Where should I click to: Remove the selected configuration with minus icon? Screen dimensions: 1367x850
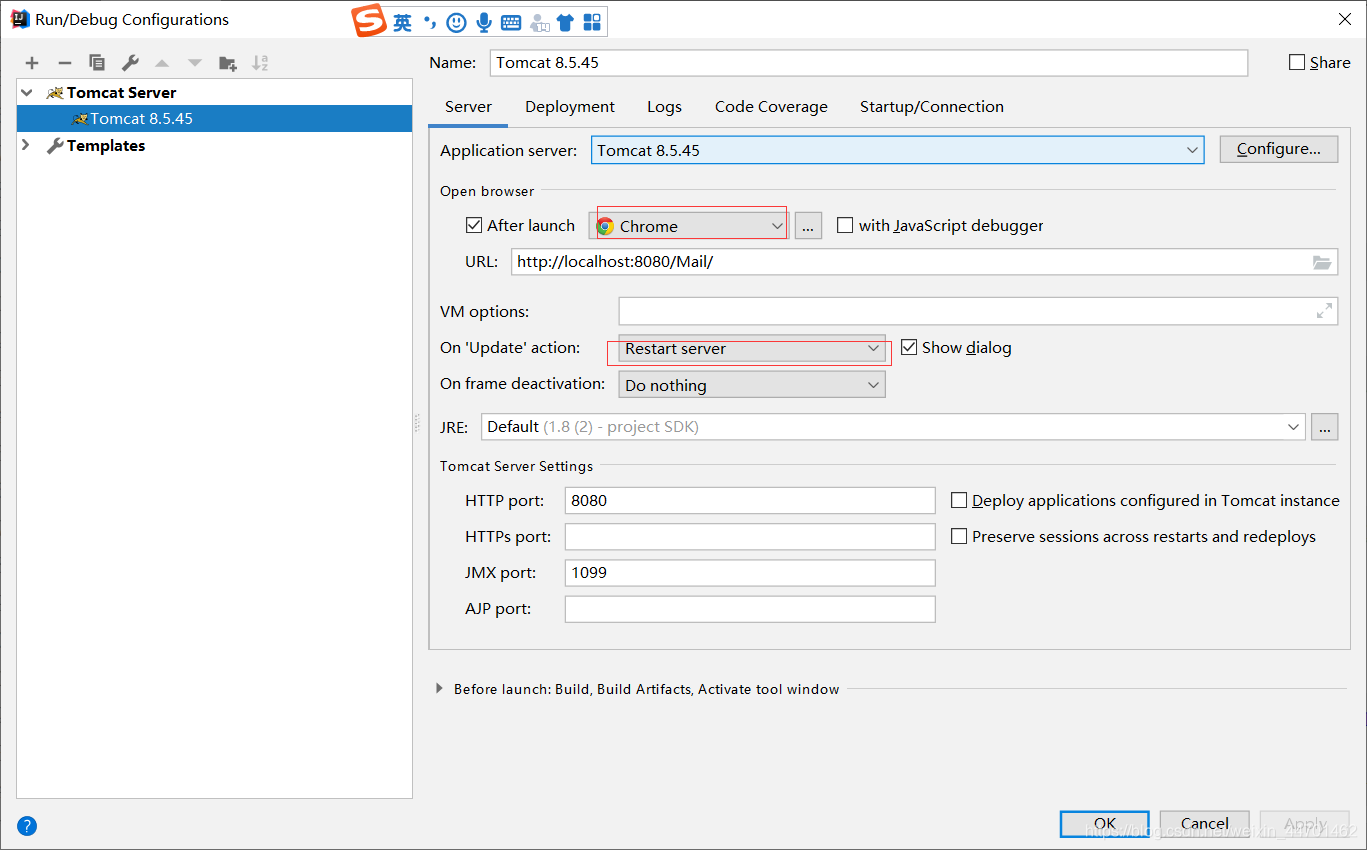tap(65, 63)
